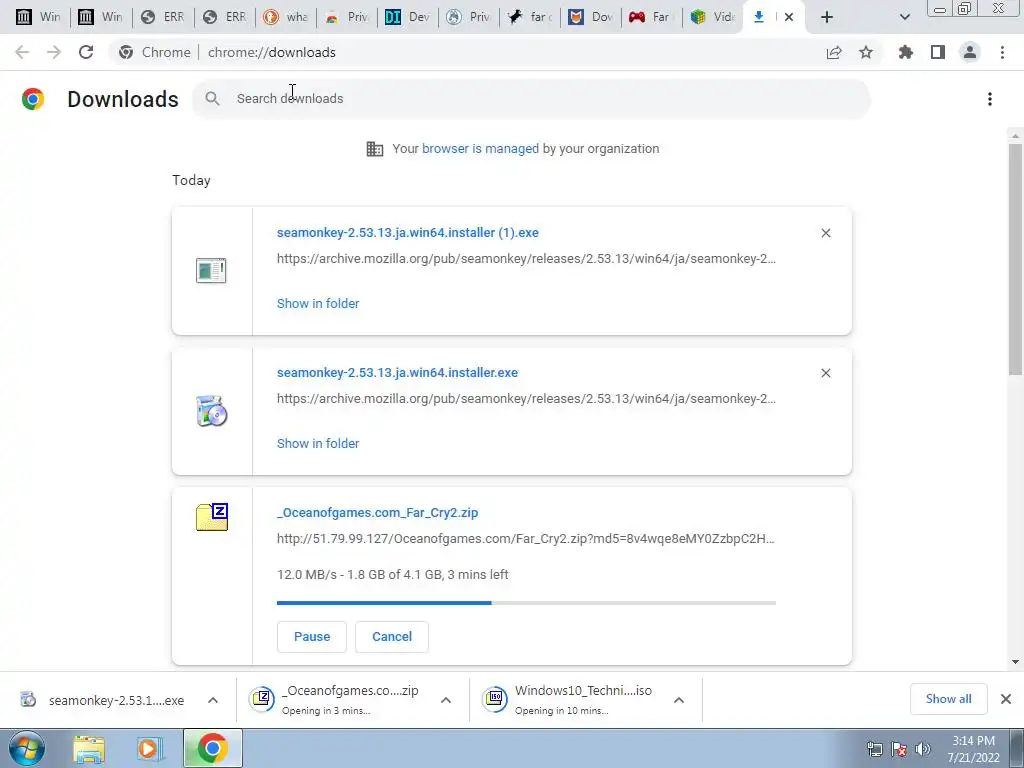Switch to the Dow tab
Viewport: 1024px width, 768px height.
click(592, 17)
